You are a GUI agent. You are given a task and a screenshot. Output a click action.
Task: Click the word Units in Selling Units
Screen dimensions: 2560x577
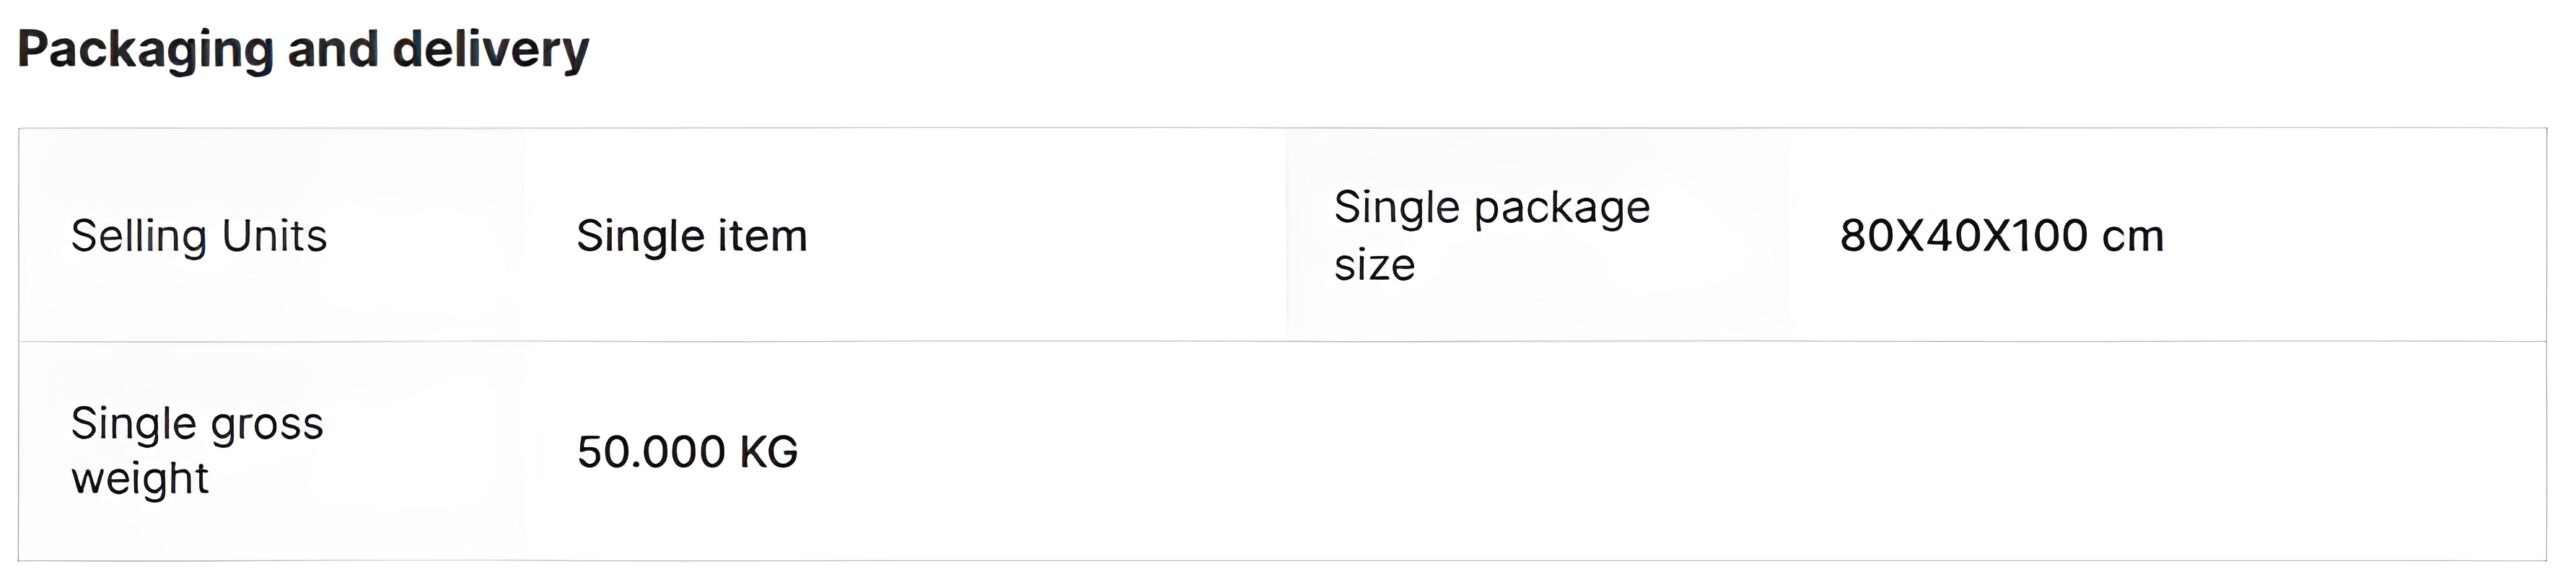click(x=274, y=236)
